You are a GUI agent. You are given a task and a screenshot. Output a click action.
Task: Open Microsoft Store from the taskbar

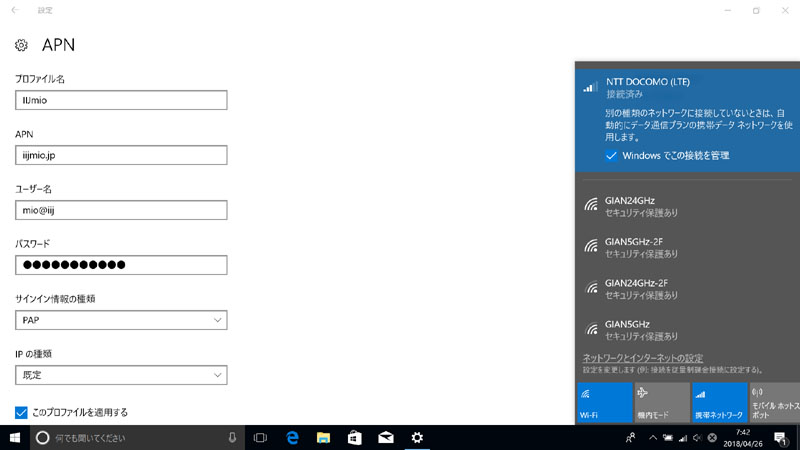pyautogui.click(x=355, y=438)
